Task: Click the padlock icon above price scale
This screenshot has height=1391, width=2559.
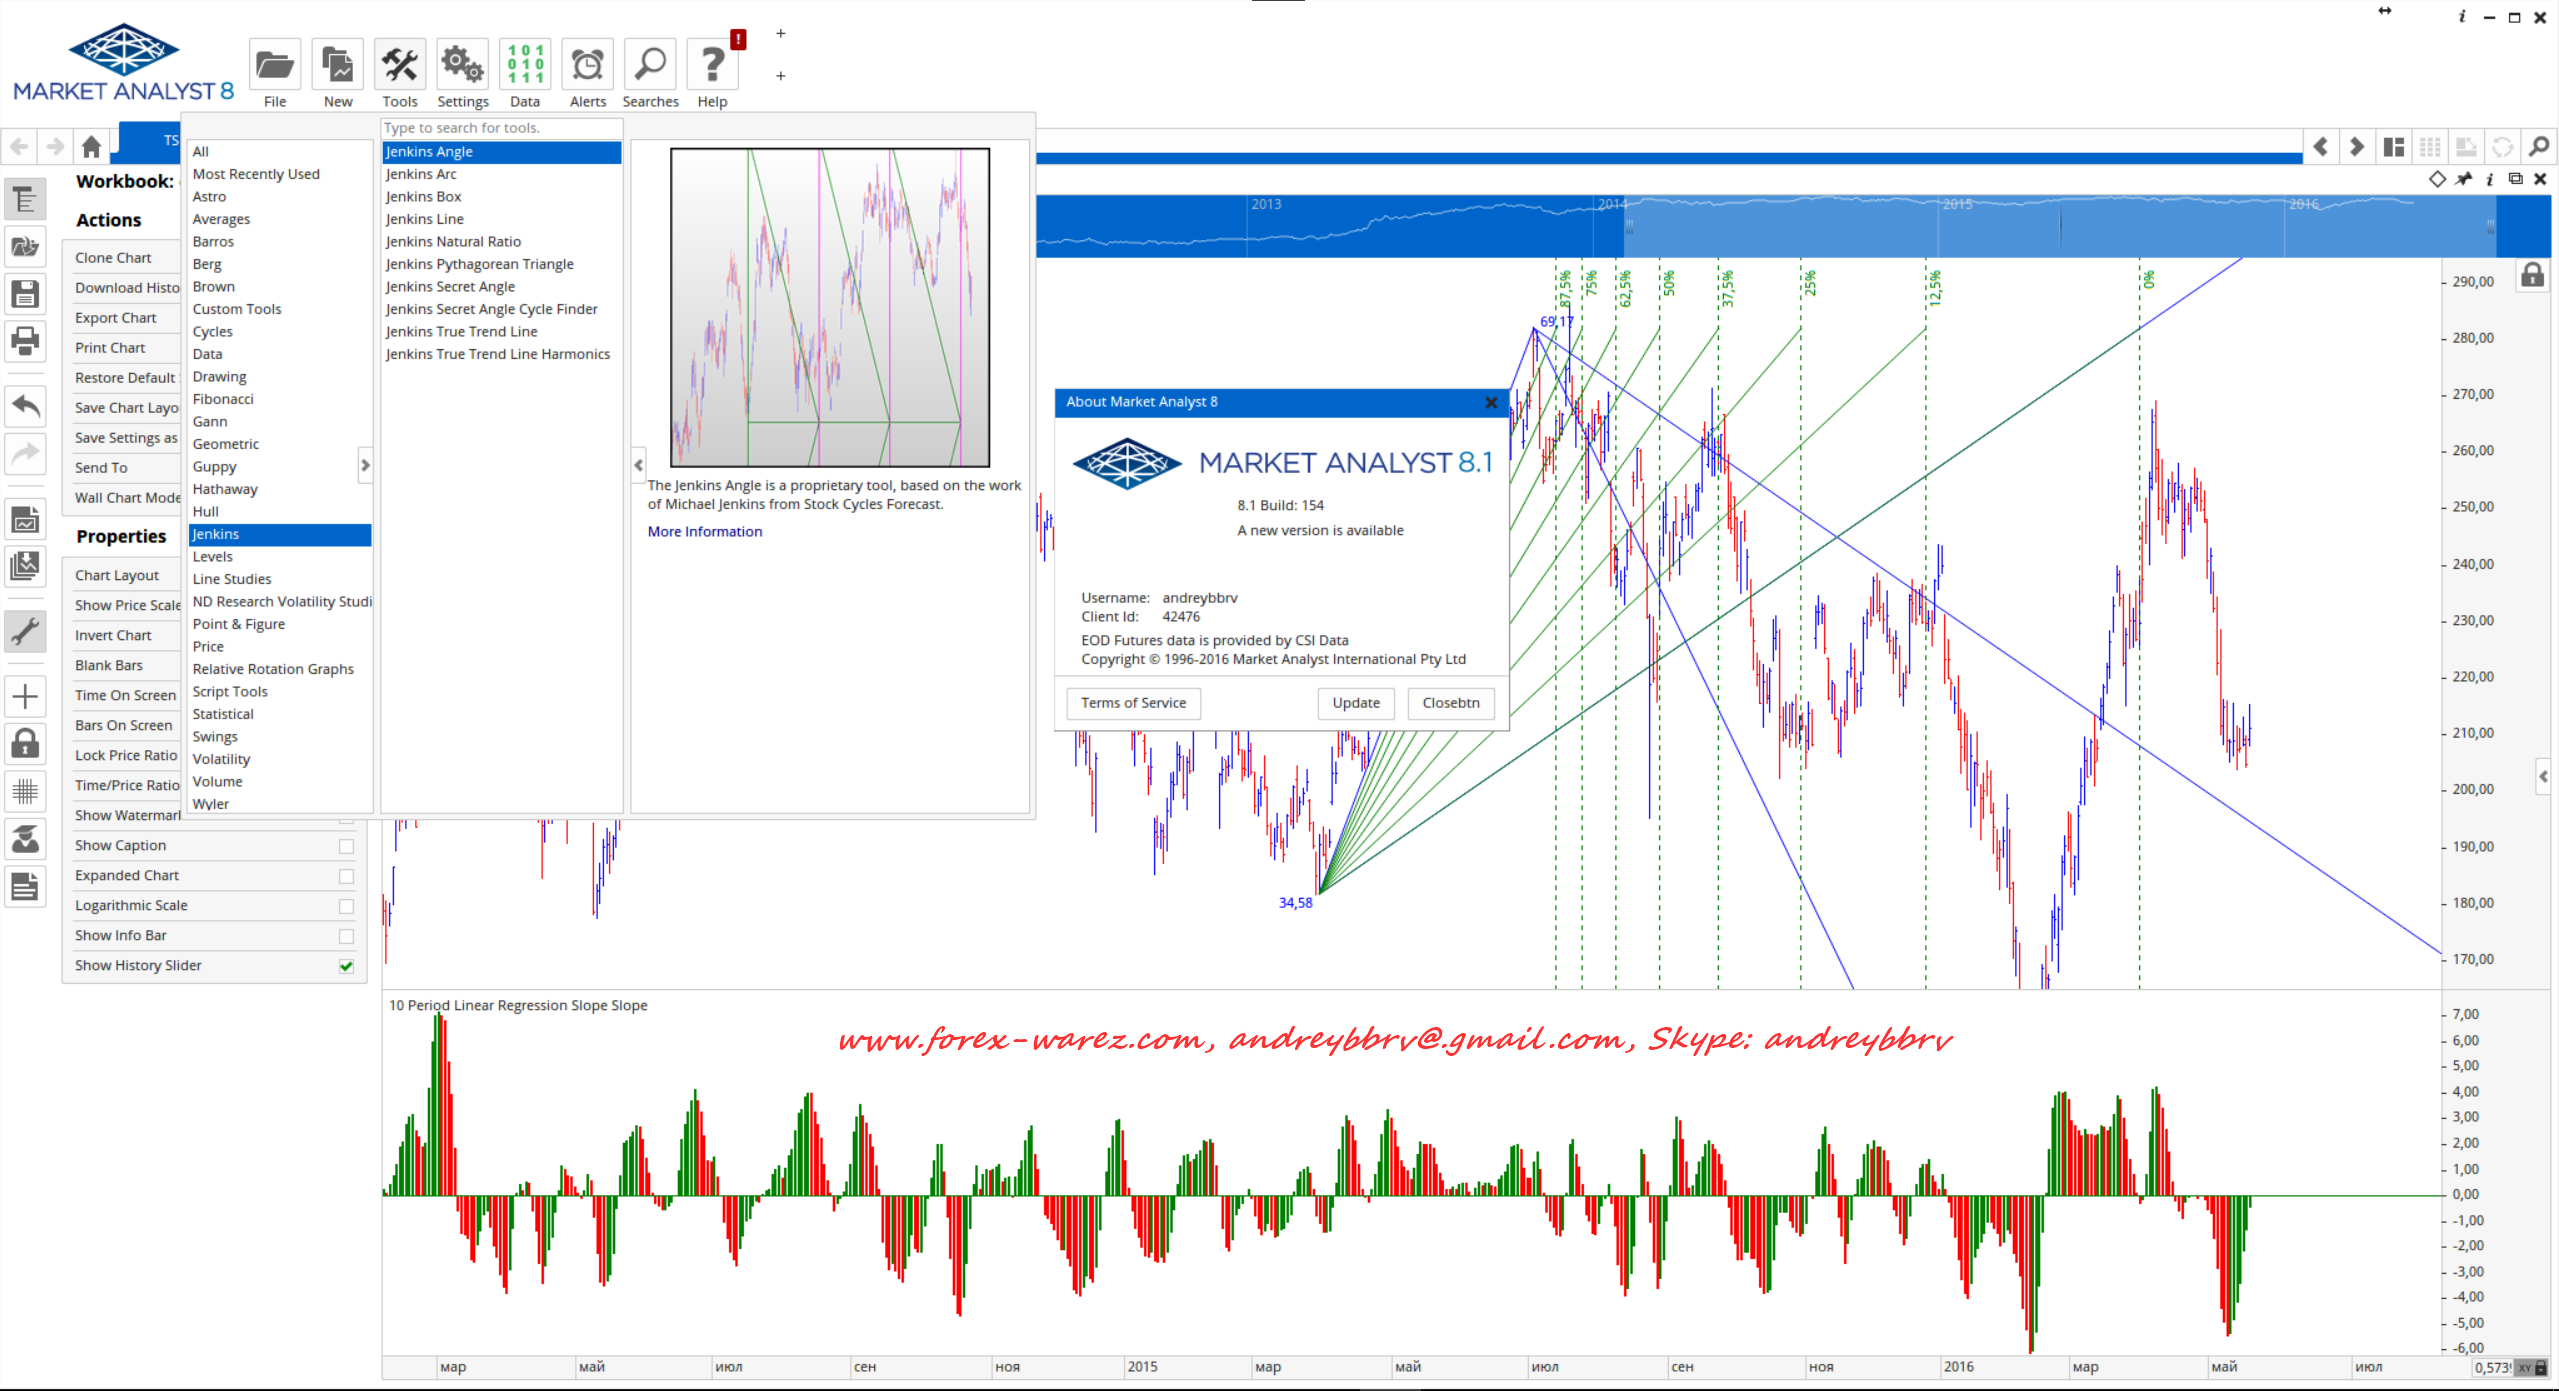Action: point(2532,275)
